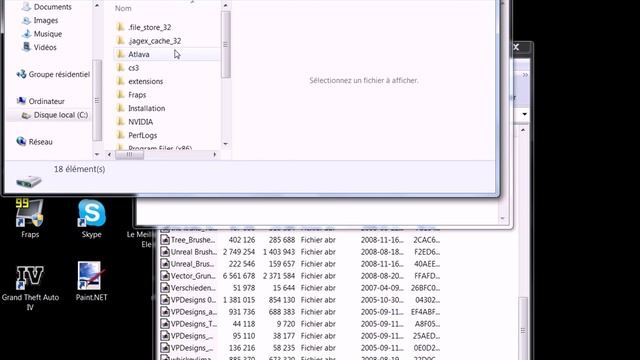Close the background window with X button
This screenshot has width=640, height=360.
[516, 47]
